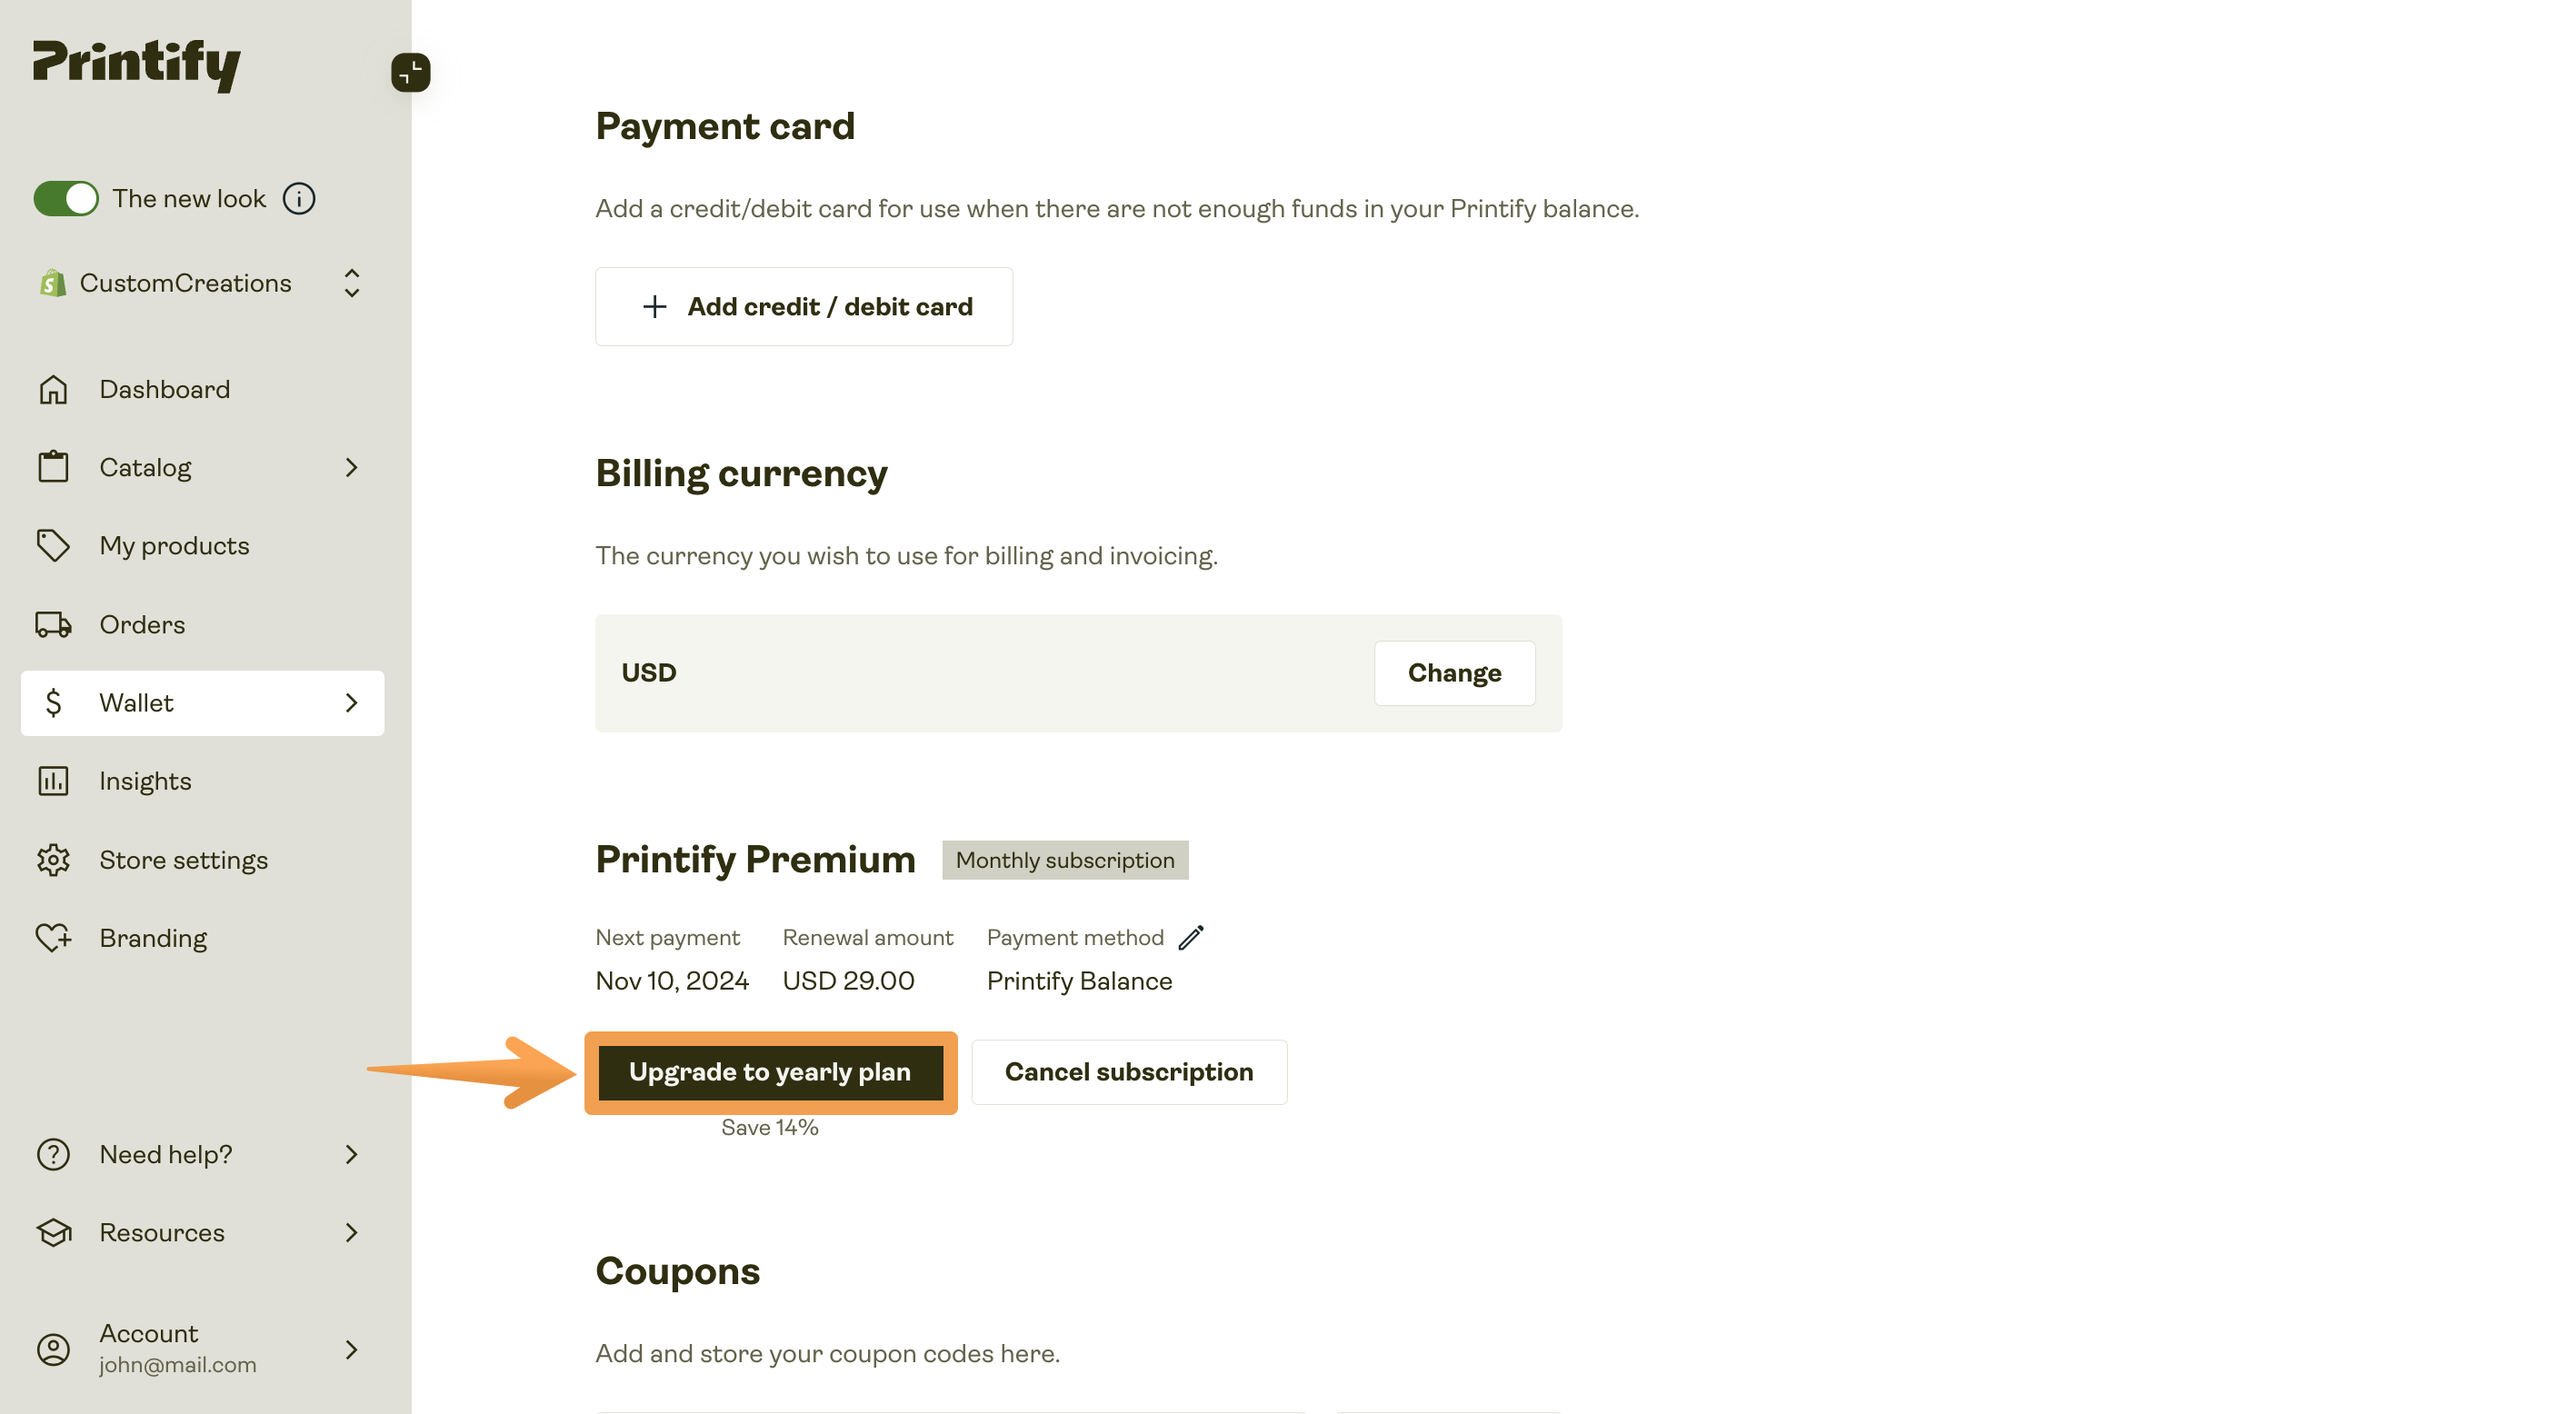2576x1414 pixels.
Task: Click the Dashboard home icon
Action: (53, 389)
